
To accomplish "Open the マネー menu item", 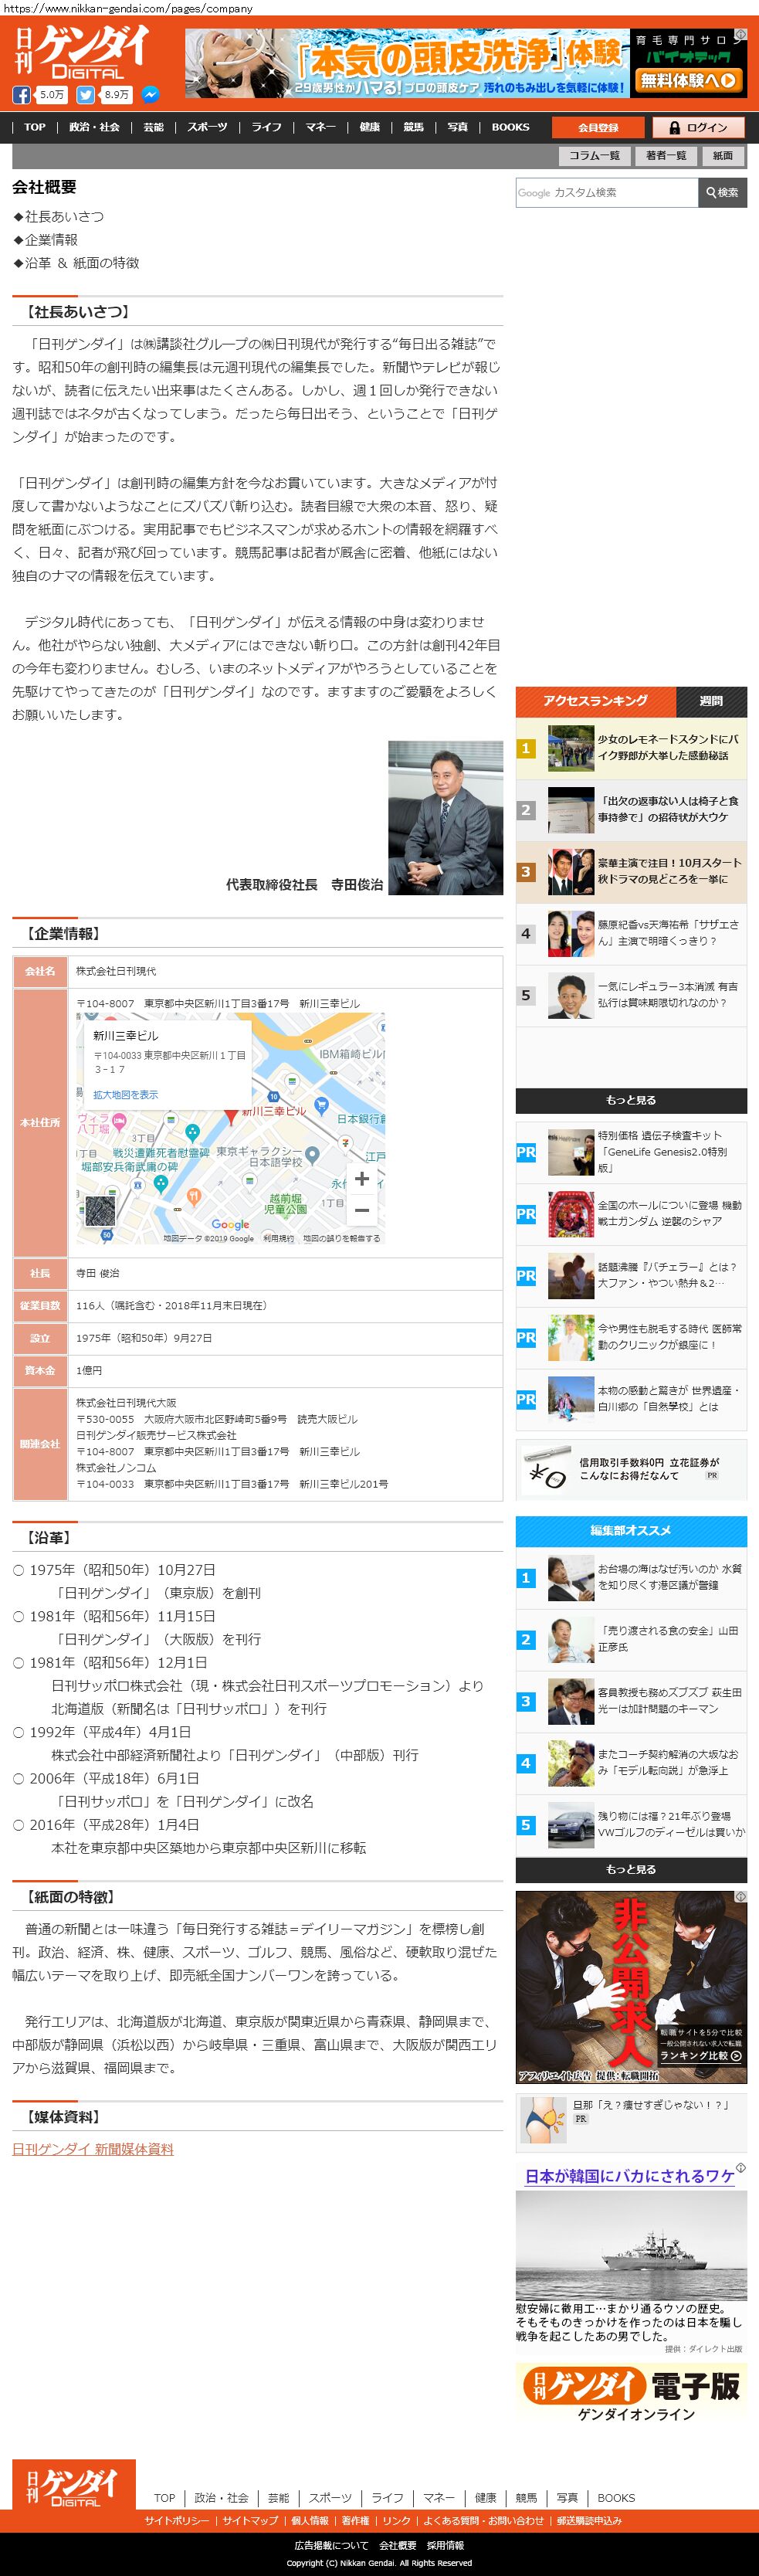I will click(321, 127).
